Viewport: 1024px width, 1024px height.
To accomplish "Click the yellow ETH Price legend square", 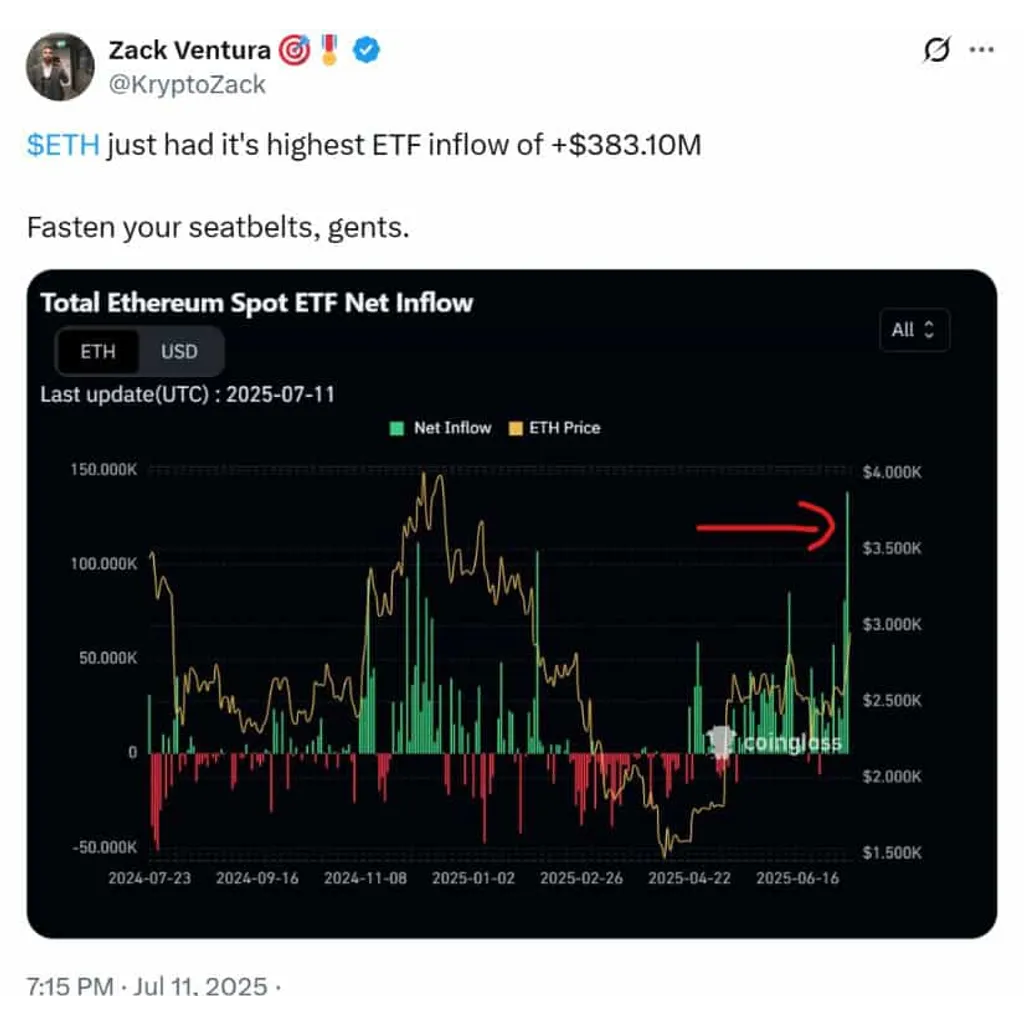I will 515,428.
